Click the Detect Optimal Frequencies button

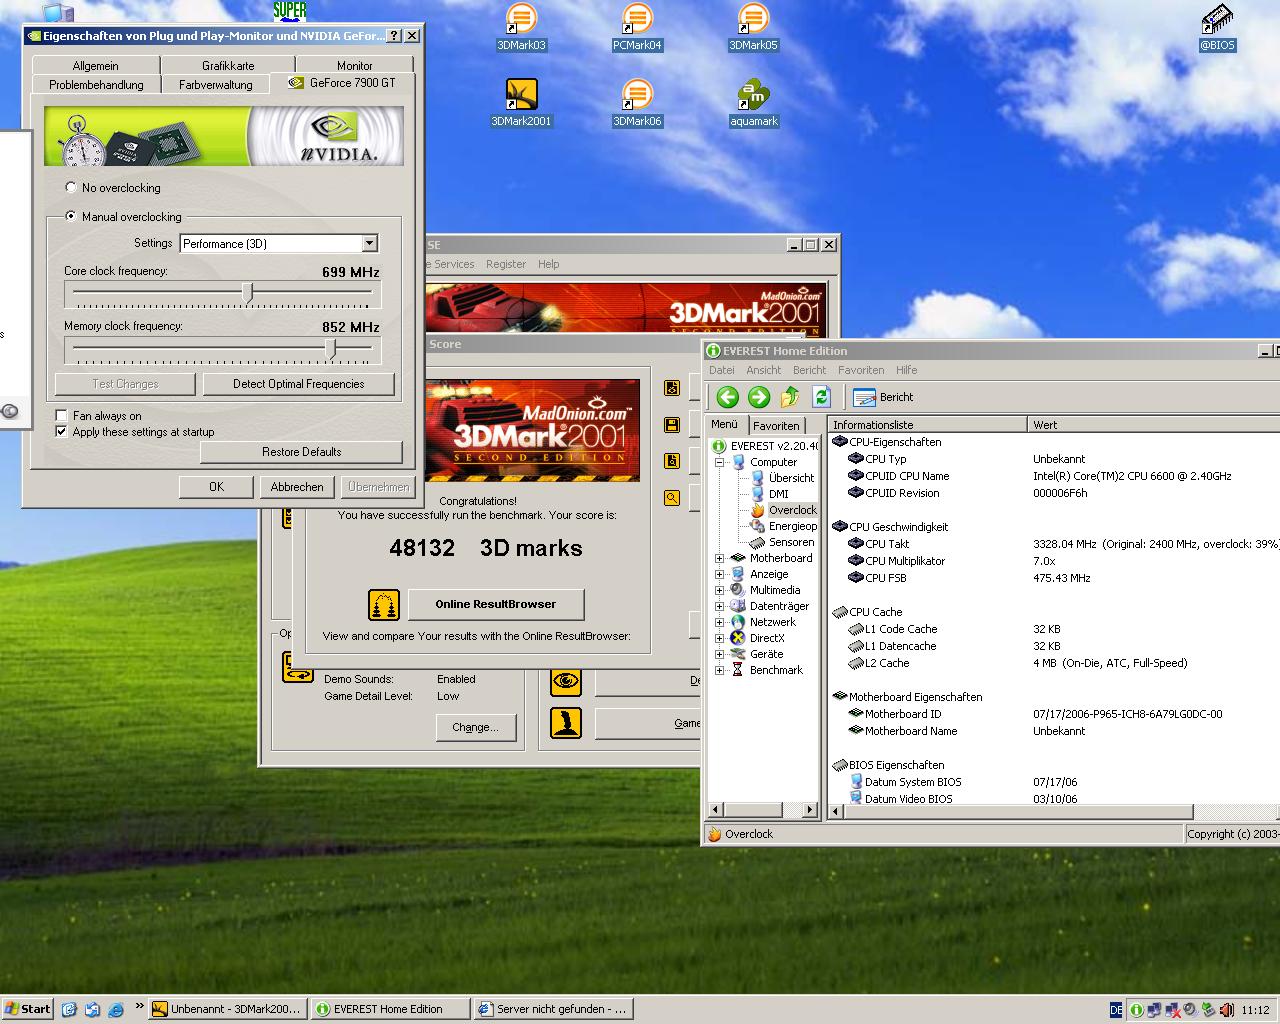coord(298,384)
